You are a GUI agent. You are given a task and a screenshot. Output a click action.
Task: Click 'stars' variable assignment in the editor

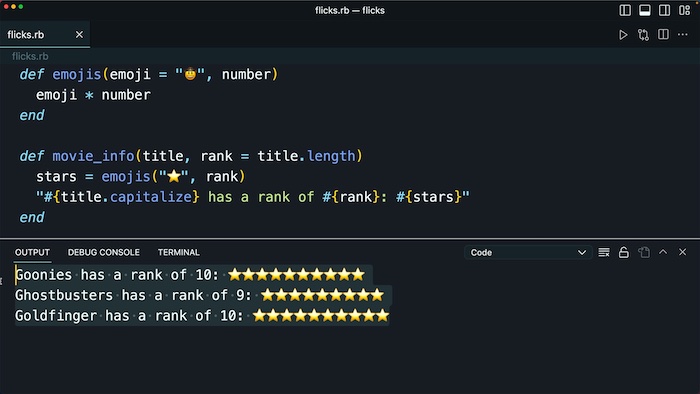point(56,177)
